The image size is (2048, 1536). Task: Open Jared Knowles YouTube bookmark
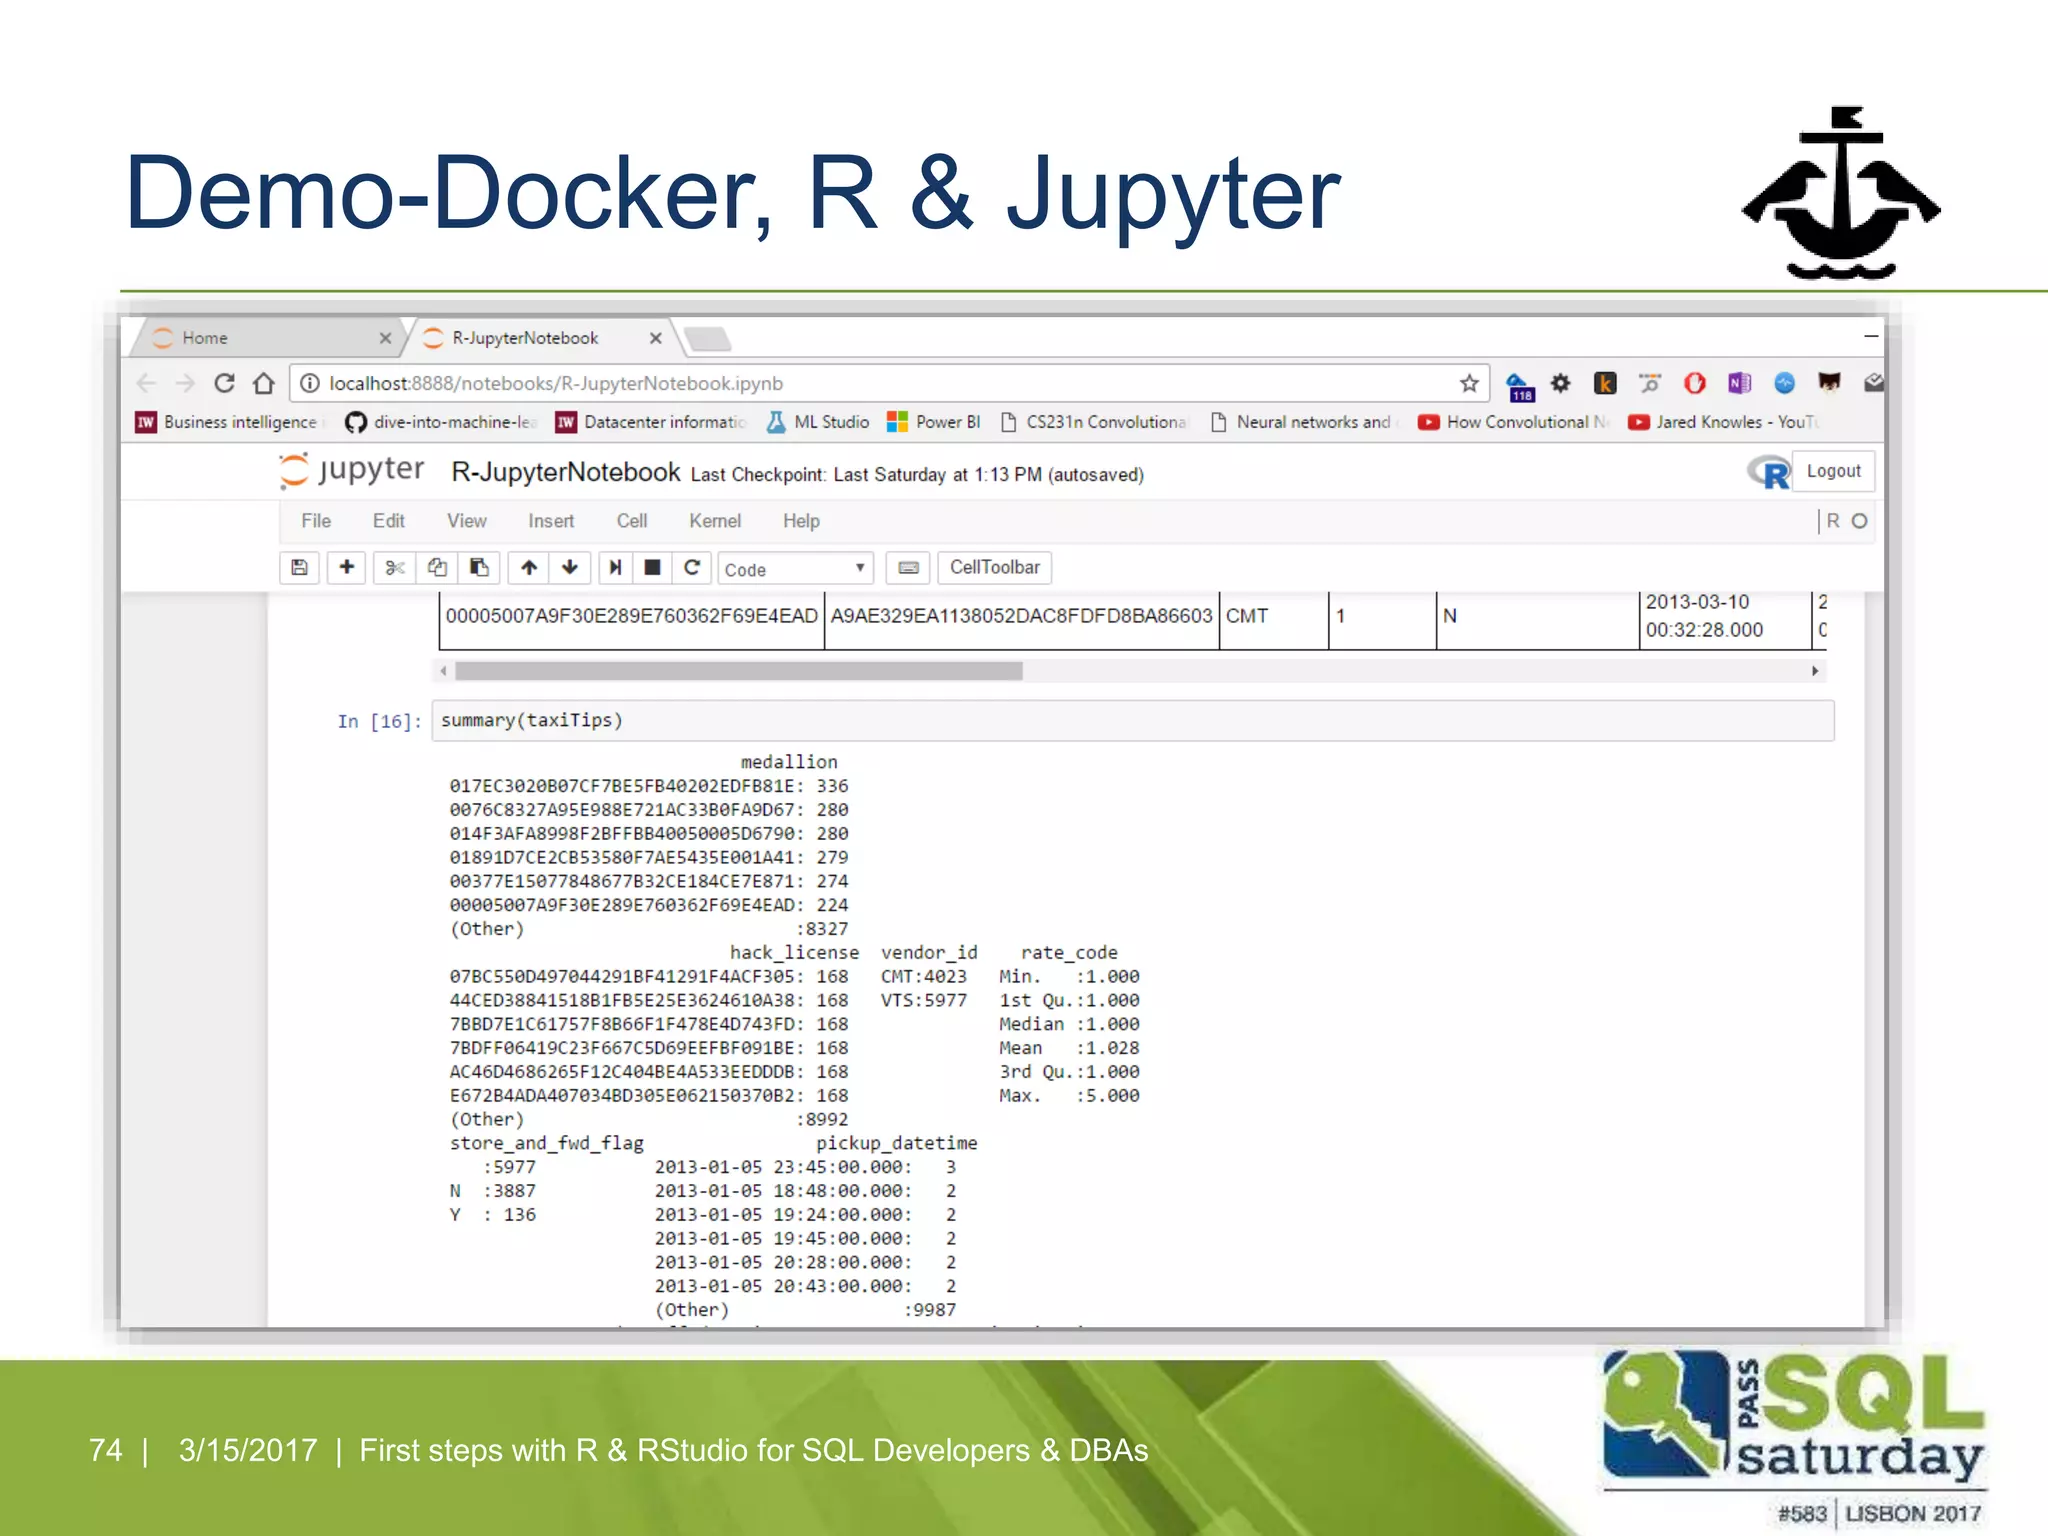pyautogui.click(x=1723, y=422)
